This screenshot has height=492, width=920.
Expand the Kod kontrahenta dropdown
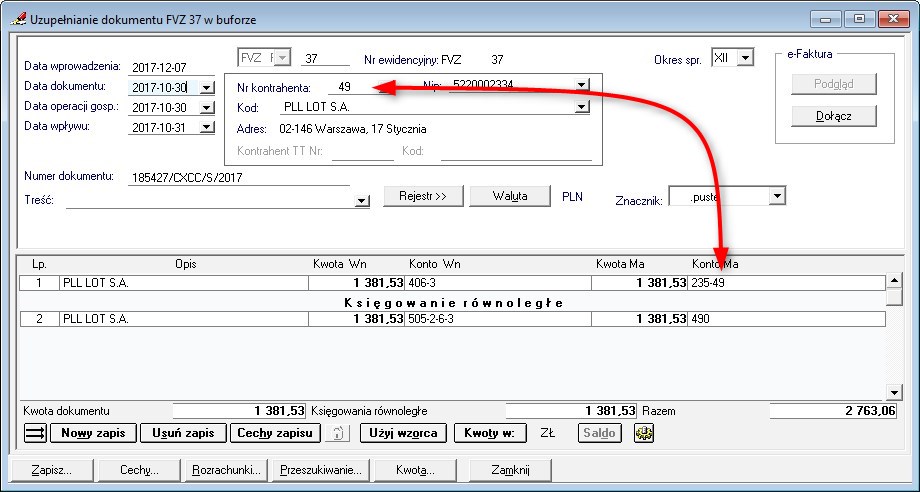tap(582, 107)
